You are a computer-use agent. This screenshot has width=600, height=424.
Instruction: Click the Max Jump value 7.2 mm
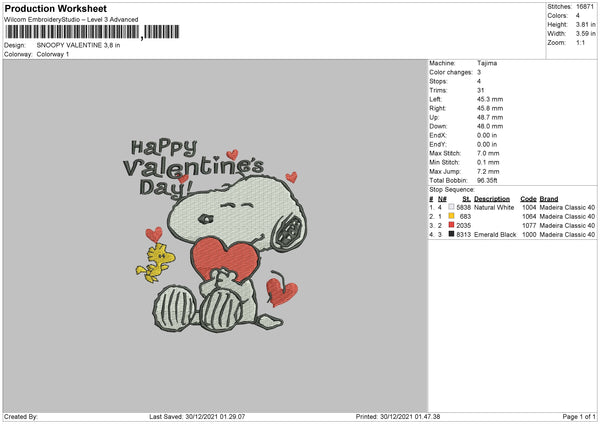488,171
